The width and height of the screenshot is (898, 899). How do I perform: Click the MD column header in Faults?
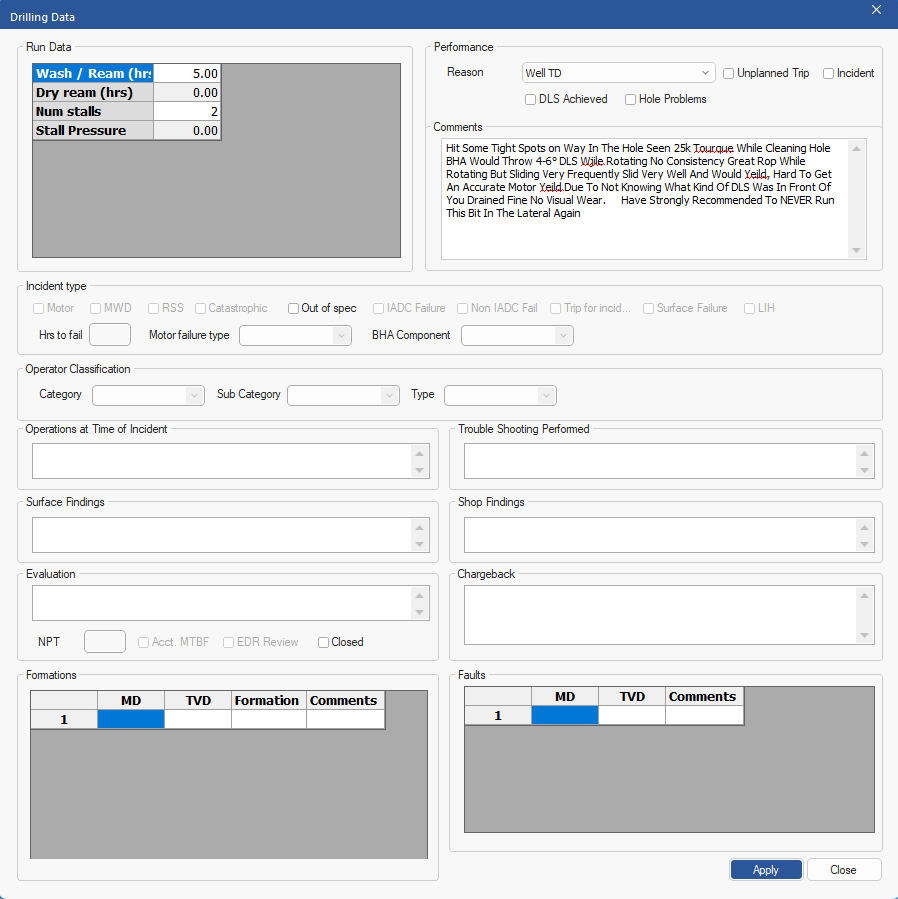(565, 697)
